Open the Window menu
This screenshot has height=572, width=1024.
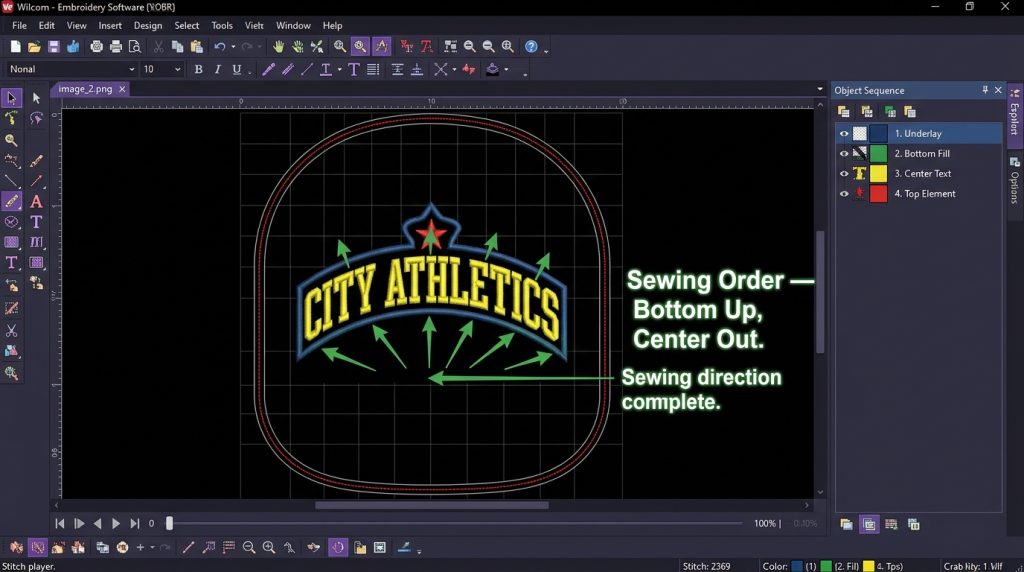pyautogui.click(x=293, y=25)
